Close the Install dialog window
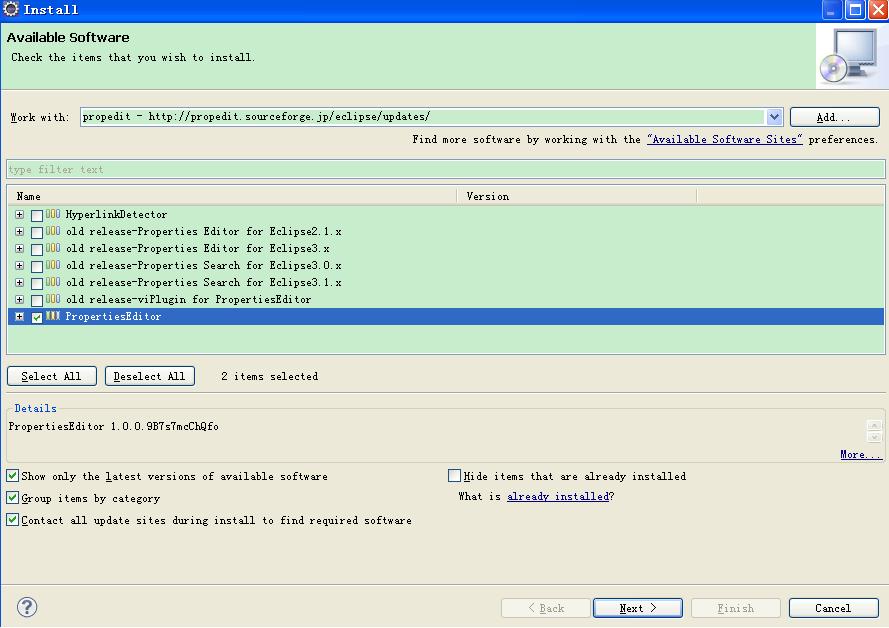The width and height of the screenshot is (889, 628). (878, 10)
